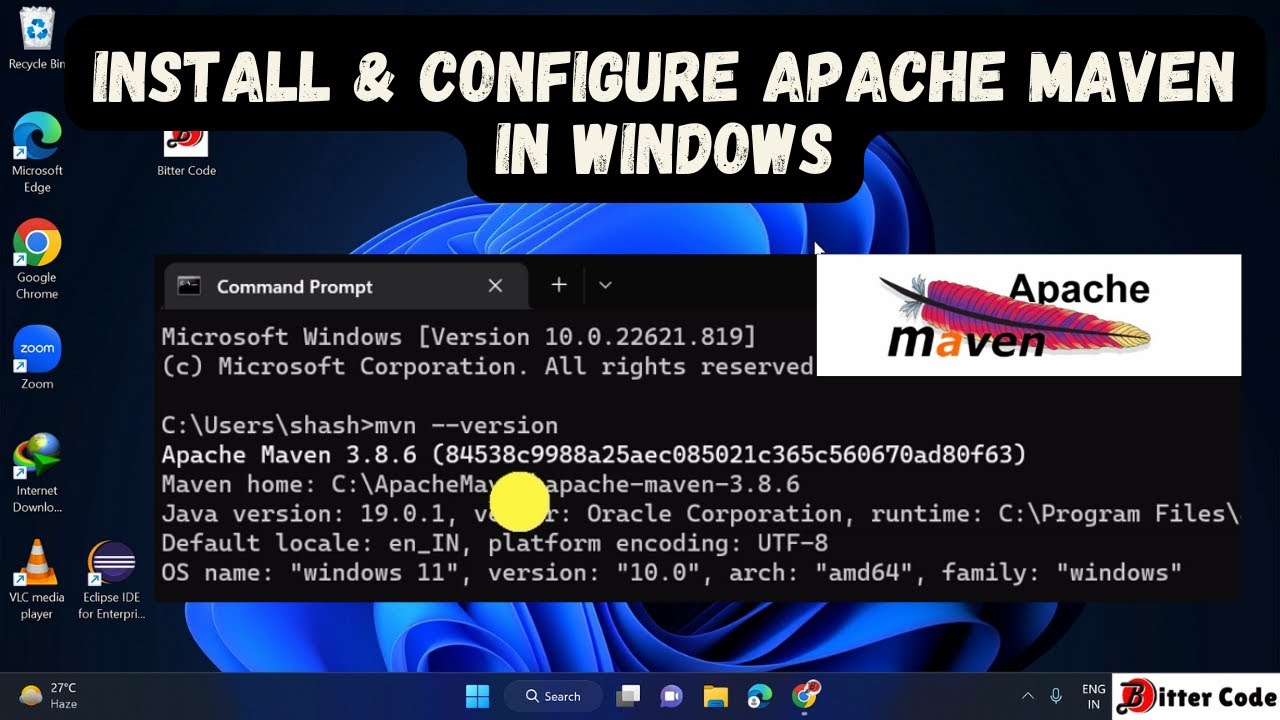Launch Microsoft Edge from the desktop
The image size is (1280, 720).
pos(37,152)
